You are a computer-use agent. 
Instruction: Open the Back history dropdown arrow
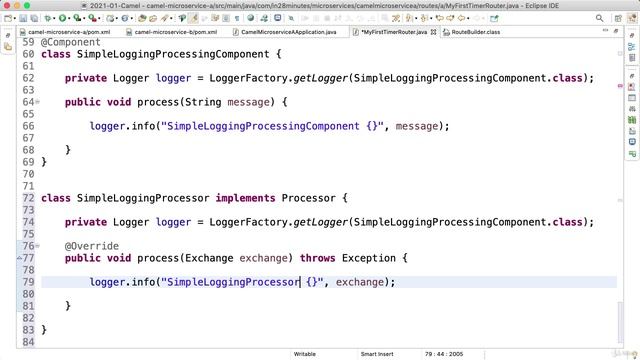point(468,18)
